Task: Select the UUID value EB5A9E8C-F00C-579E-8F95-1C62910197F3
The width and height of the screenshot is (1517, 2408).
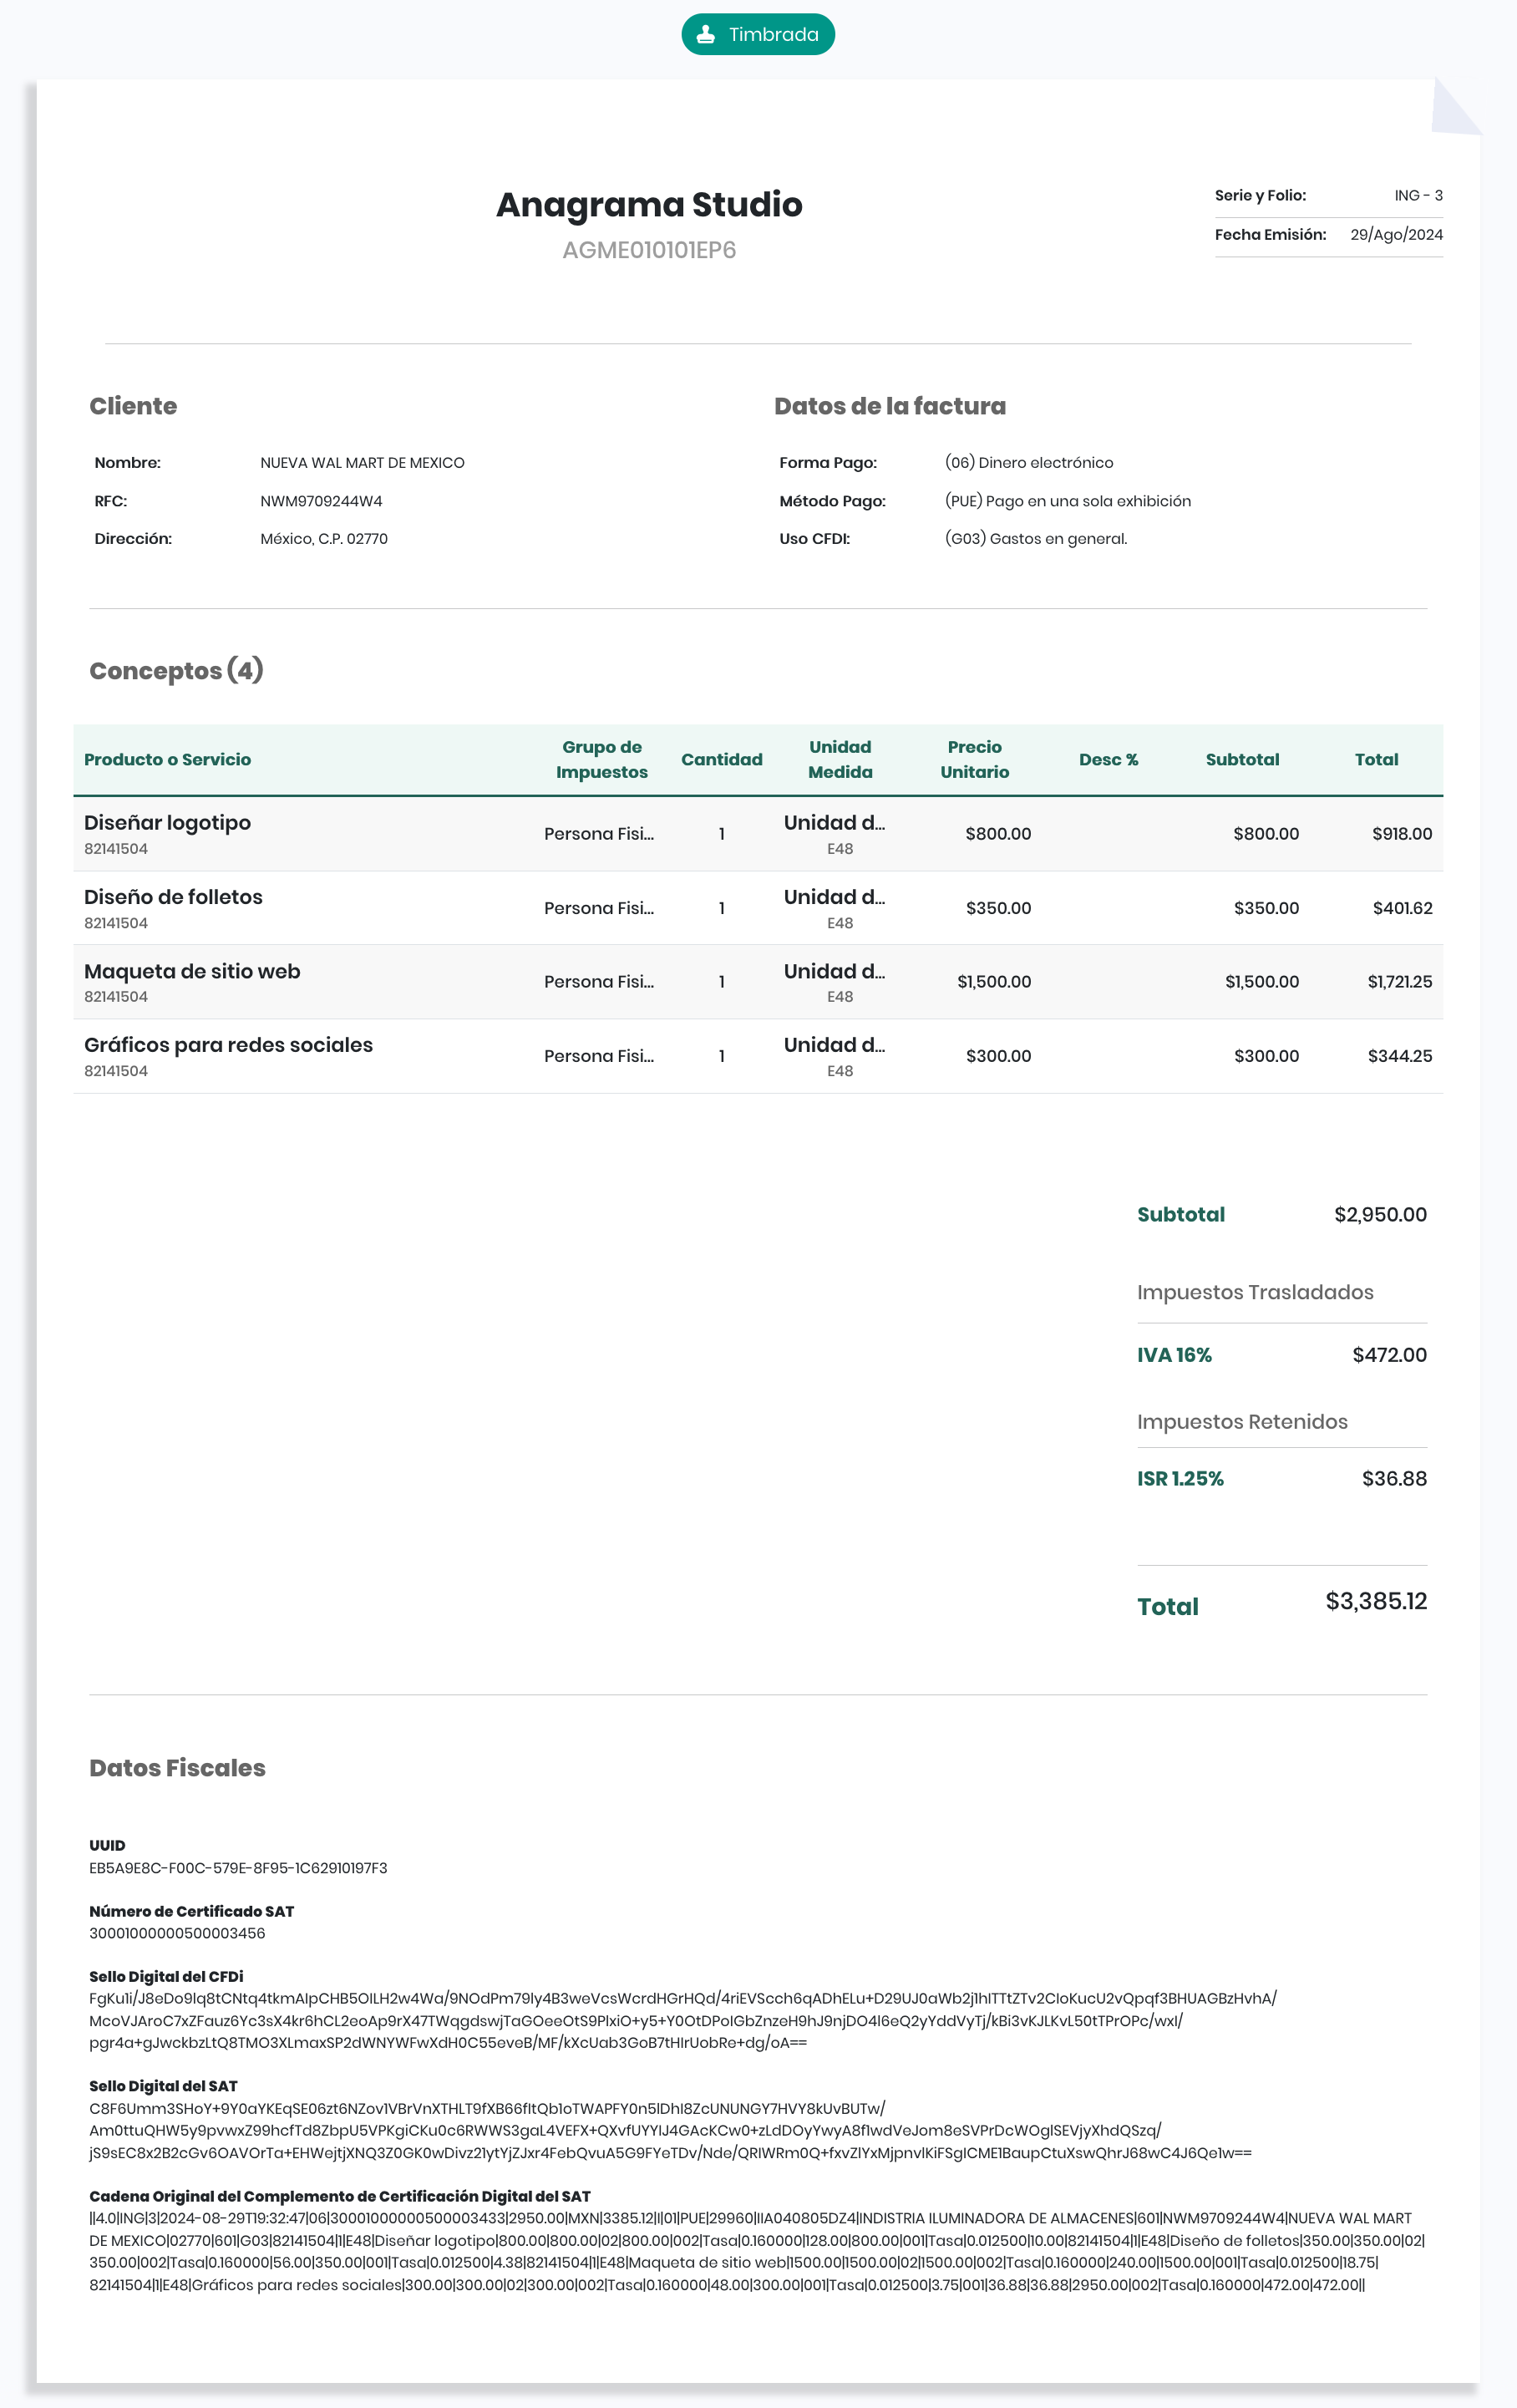Action: coord(238,1868)
